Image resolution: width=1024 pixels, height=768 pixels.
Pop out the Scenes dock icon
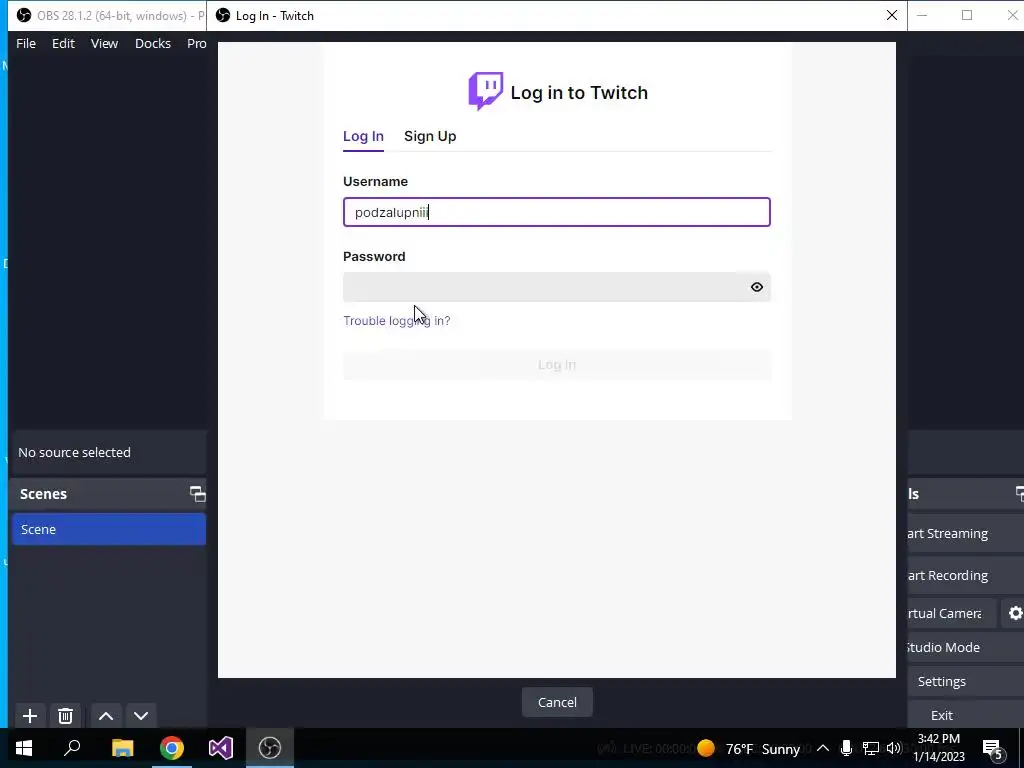pos(197,494)
